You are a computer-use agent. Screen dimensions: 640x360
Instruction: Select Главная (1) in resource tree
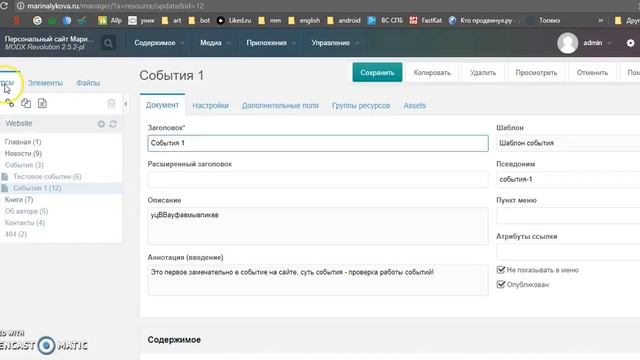[x=23, y=142]
